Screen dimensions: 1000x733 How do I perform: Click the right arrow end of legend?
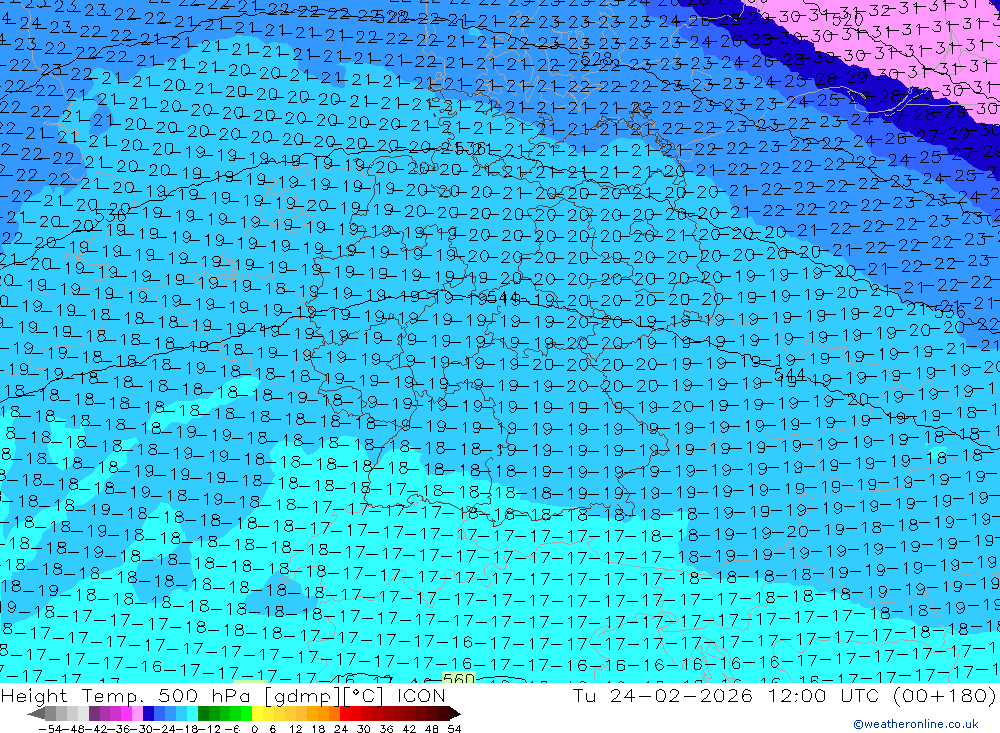455,713
